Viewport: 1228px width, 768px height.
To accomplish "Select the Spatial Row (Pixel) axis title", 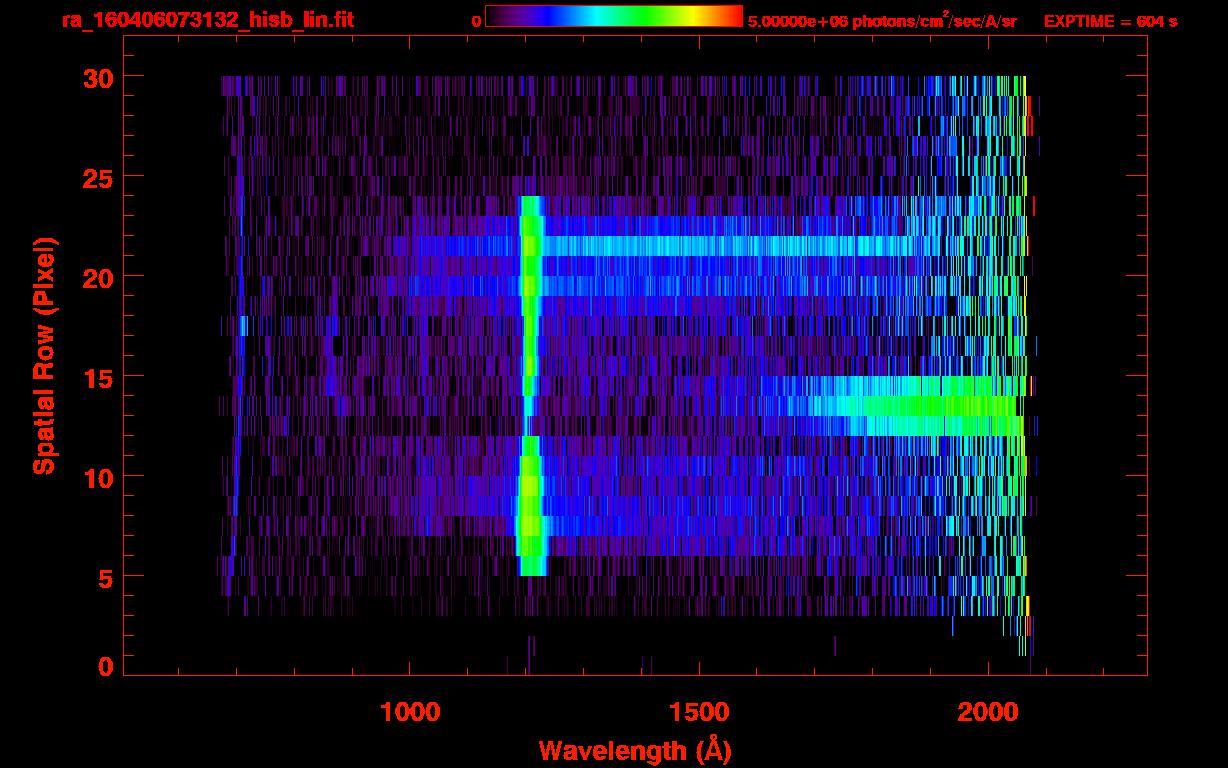I will [x=44, y=356].
